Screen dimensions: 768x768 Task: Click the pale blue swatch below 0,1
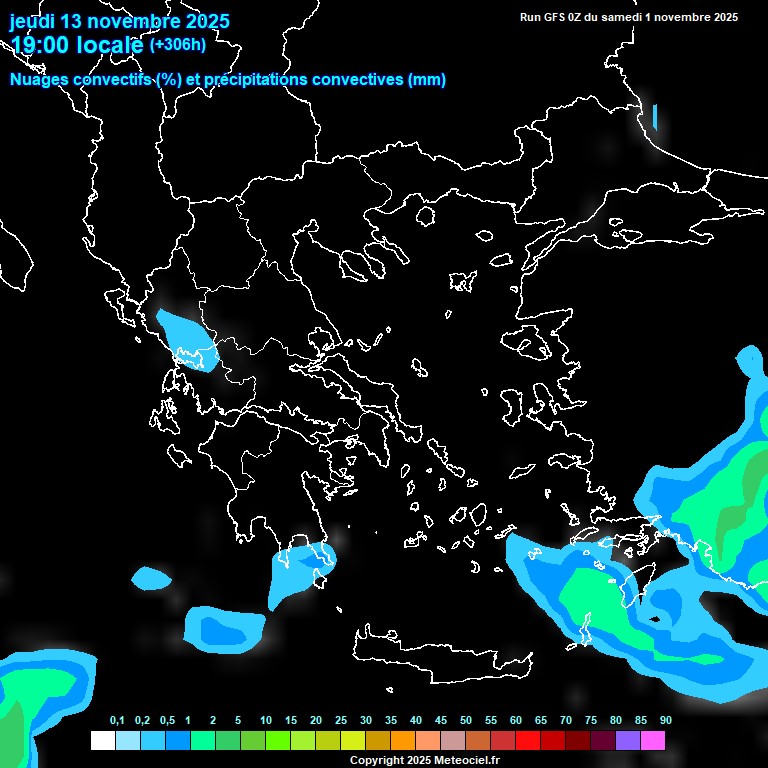(x=127, y=740)
